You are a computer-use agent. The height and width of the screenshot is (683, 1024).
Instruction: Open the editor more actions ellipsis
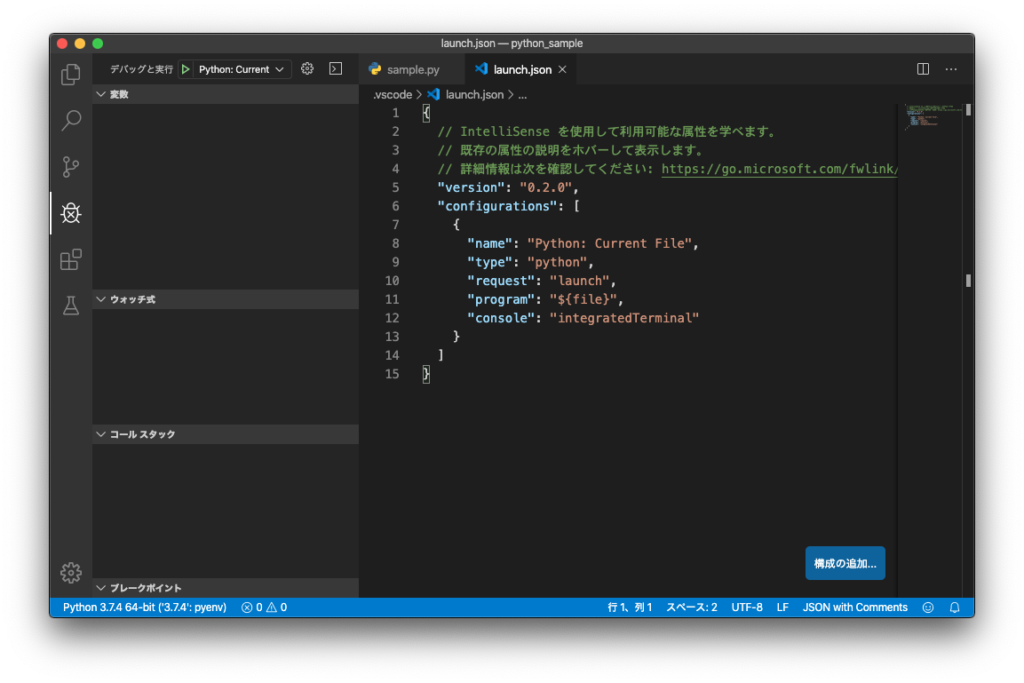tap(951, 68)
